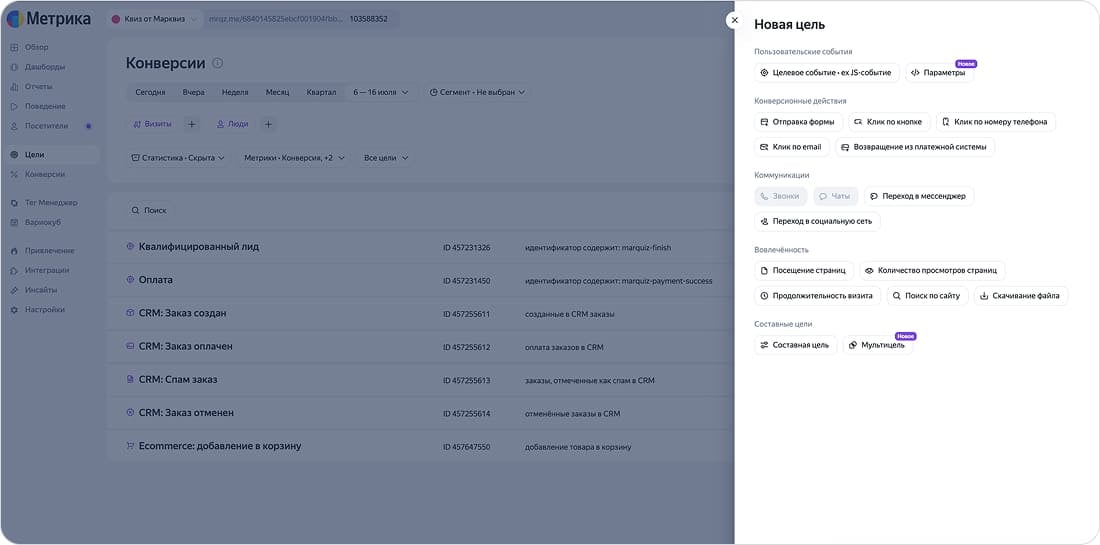Open Настройки in the sidebar

click(45, 309)
